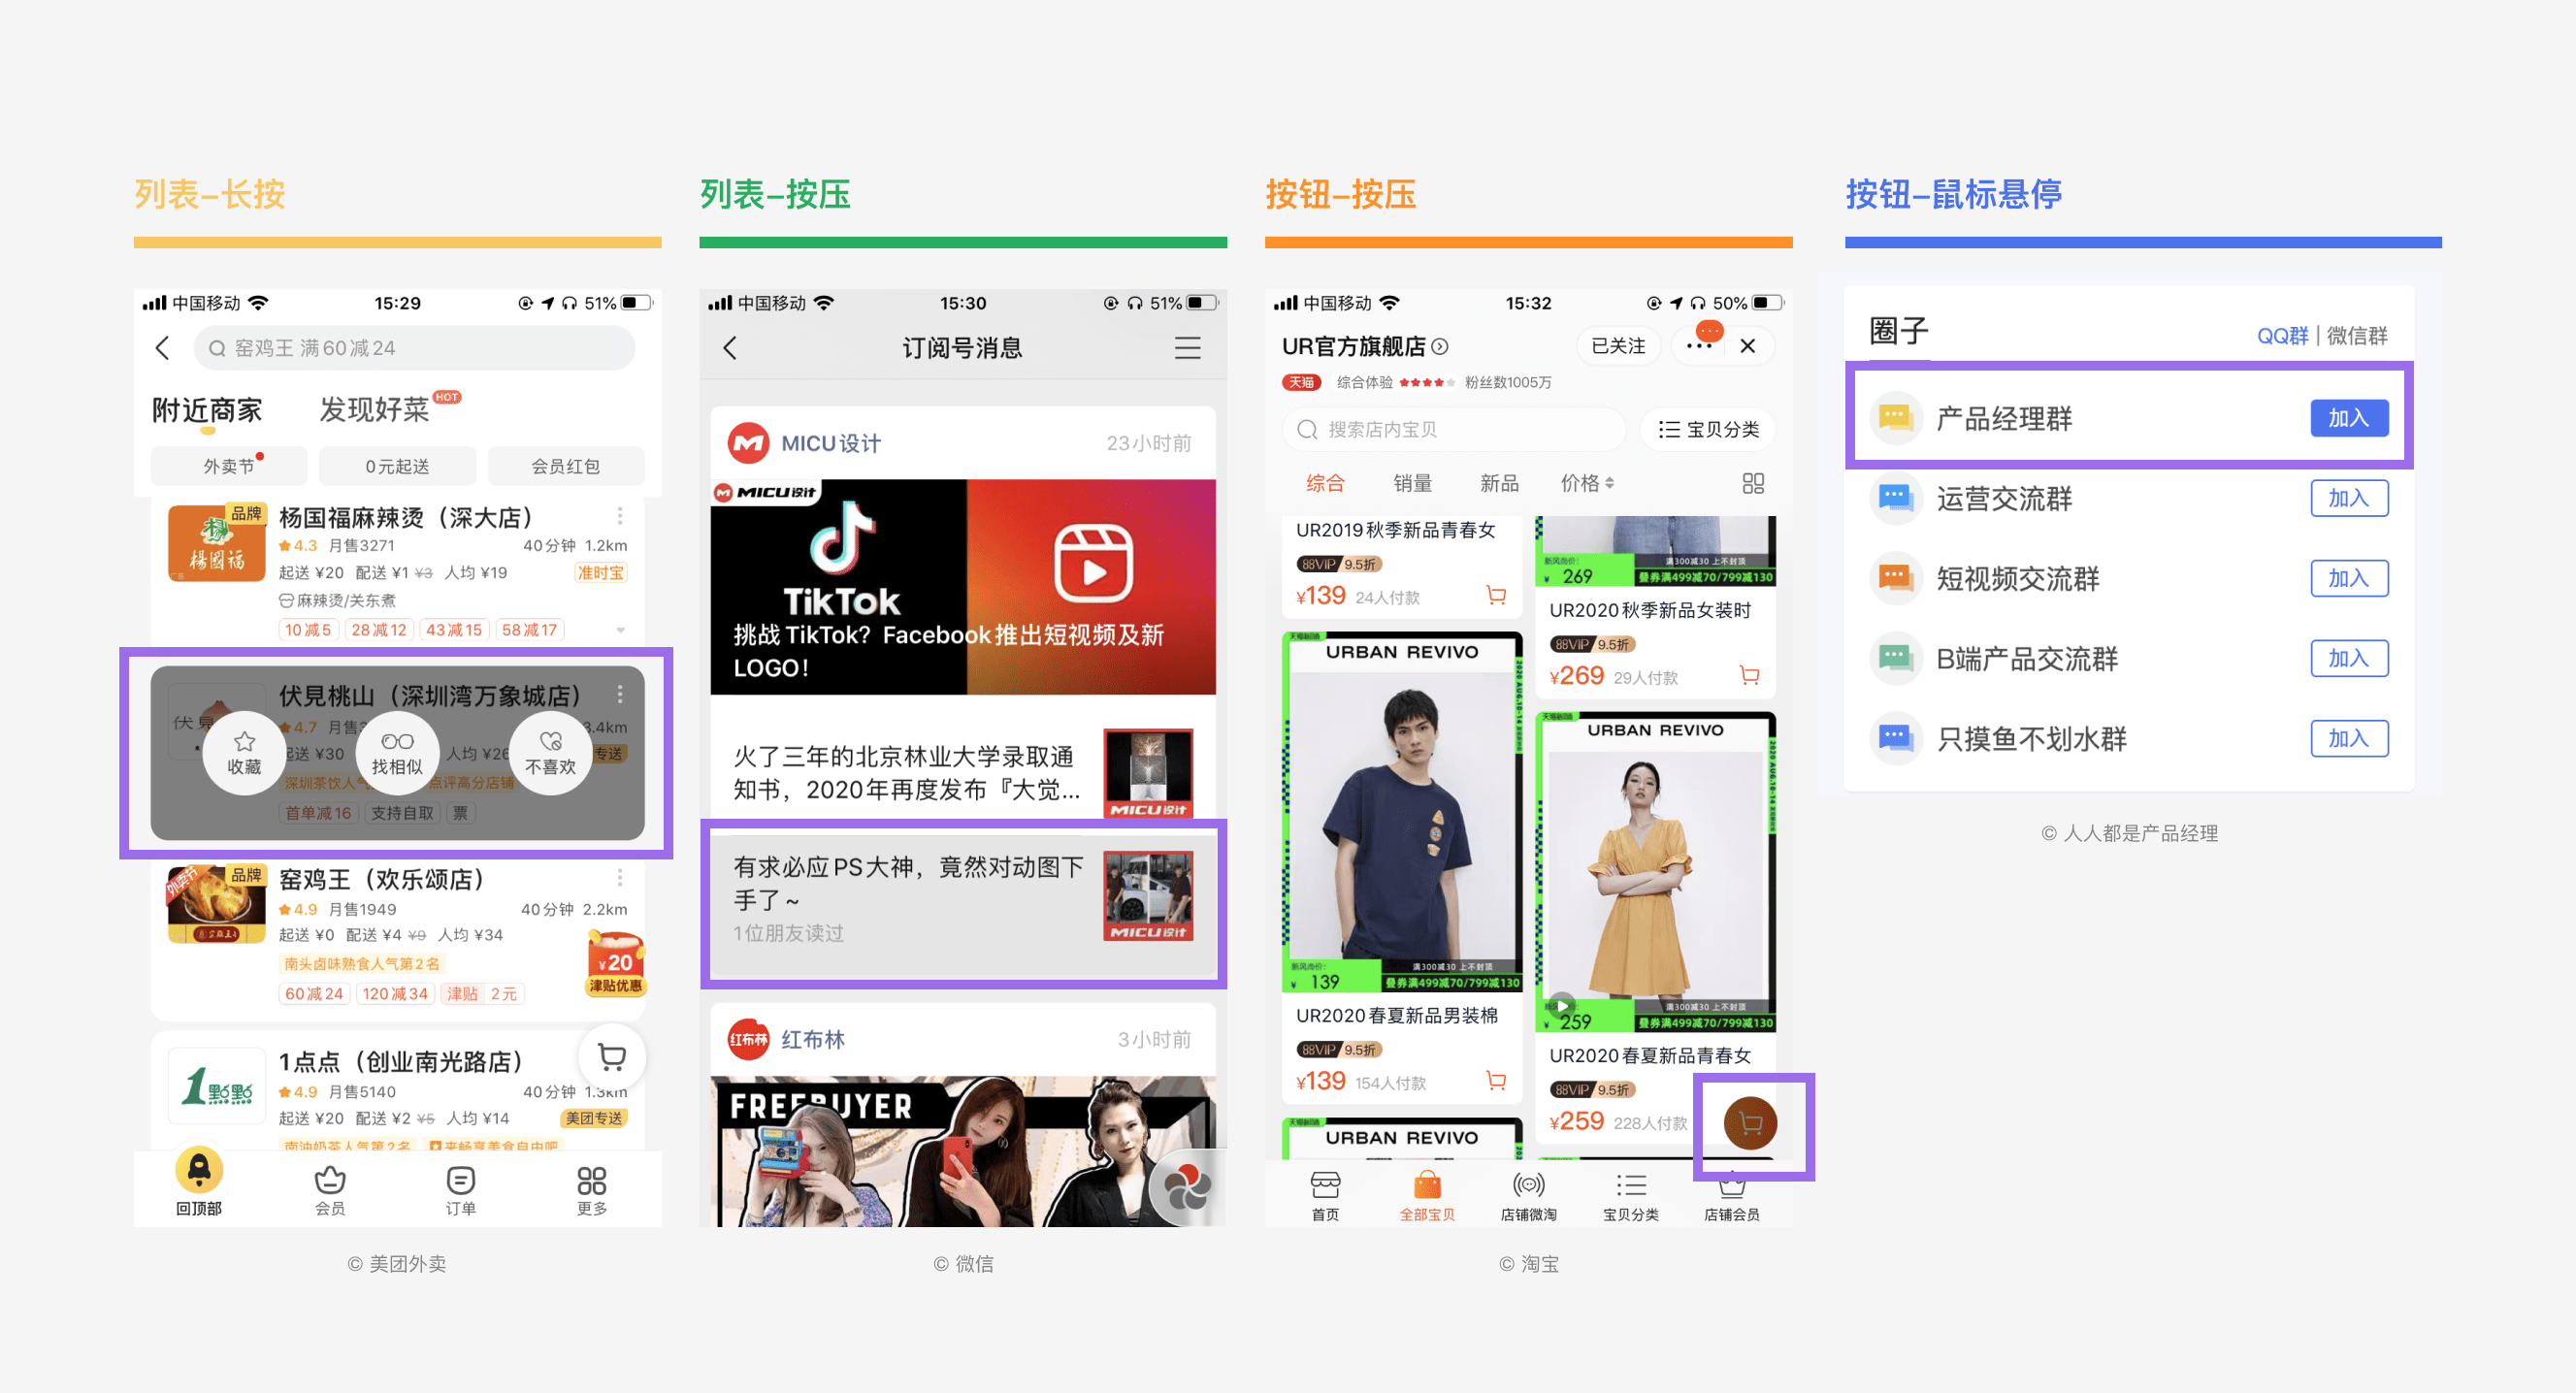Join the 运营交流群 group
Screen dimensions: 2576x1393
(x=2348, y=498)
